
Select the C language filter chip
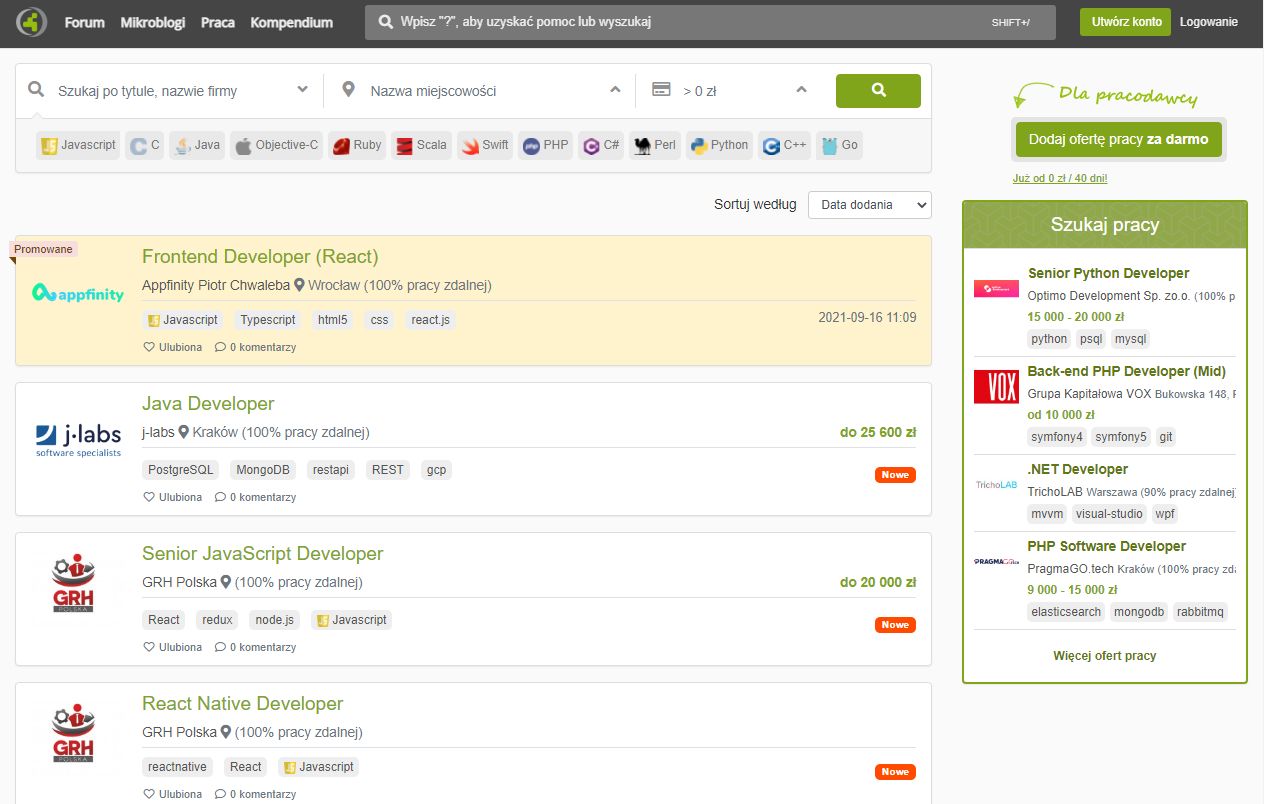pyautogui.click(x=144, y=145)
